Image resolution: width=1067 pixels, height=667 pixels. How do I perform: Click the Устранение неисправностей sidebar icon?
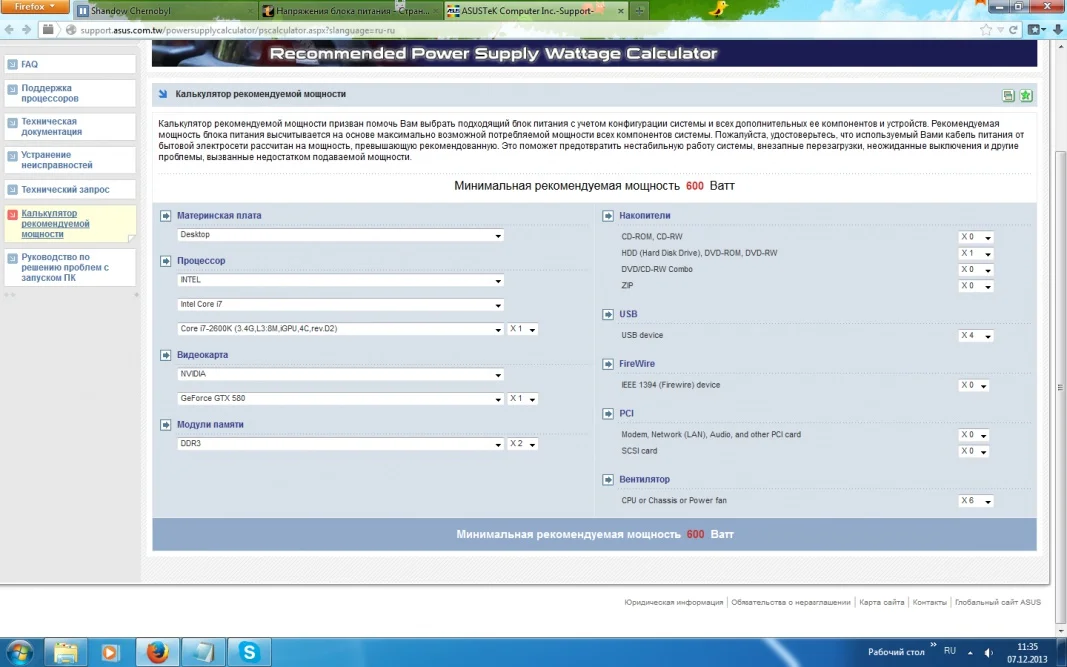(x=12, y=156)
